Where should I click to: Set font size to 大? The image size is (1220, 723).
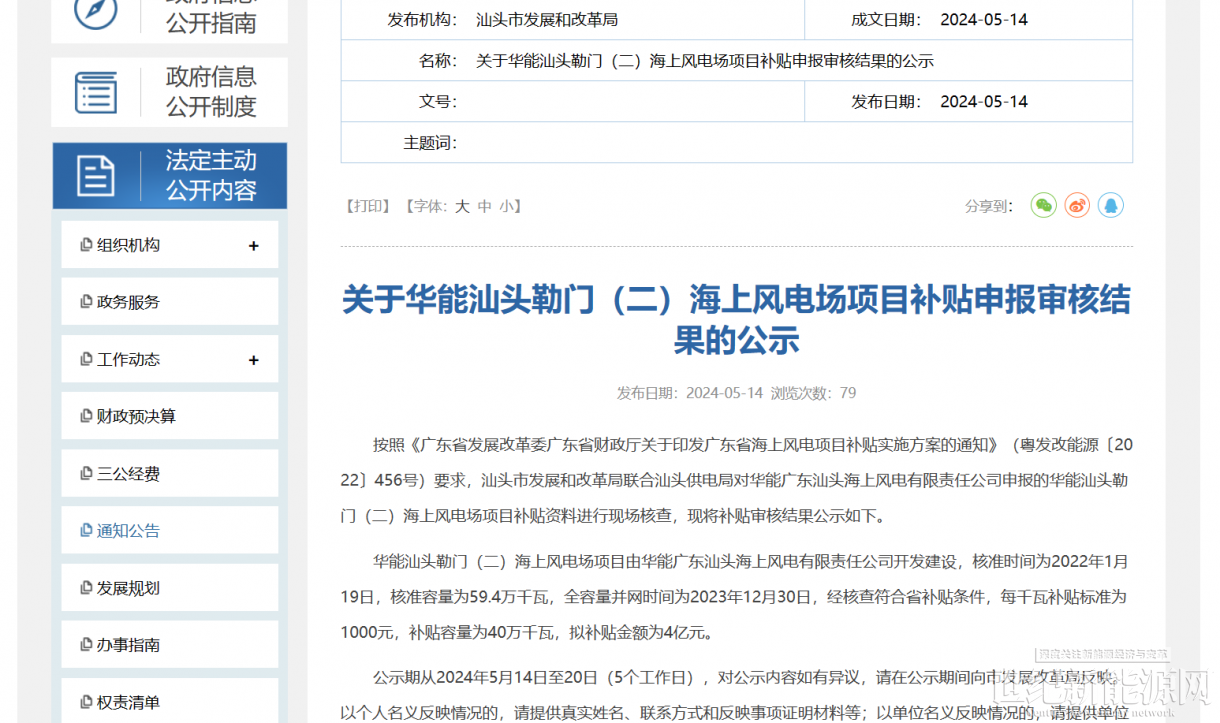point(462,206)
